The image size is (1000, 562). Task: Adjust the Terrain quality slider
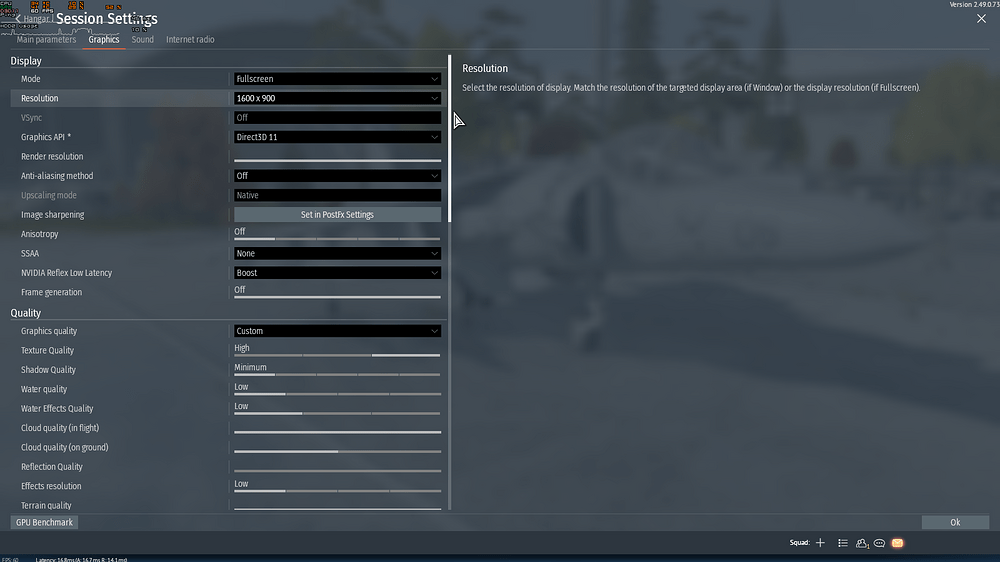(337, 508)
